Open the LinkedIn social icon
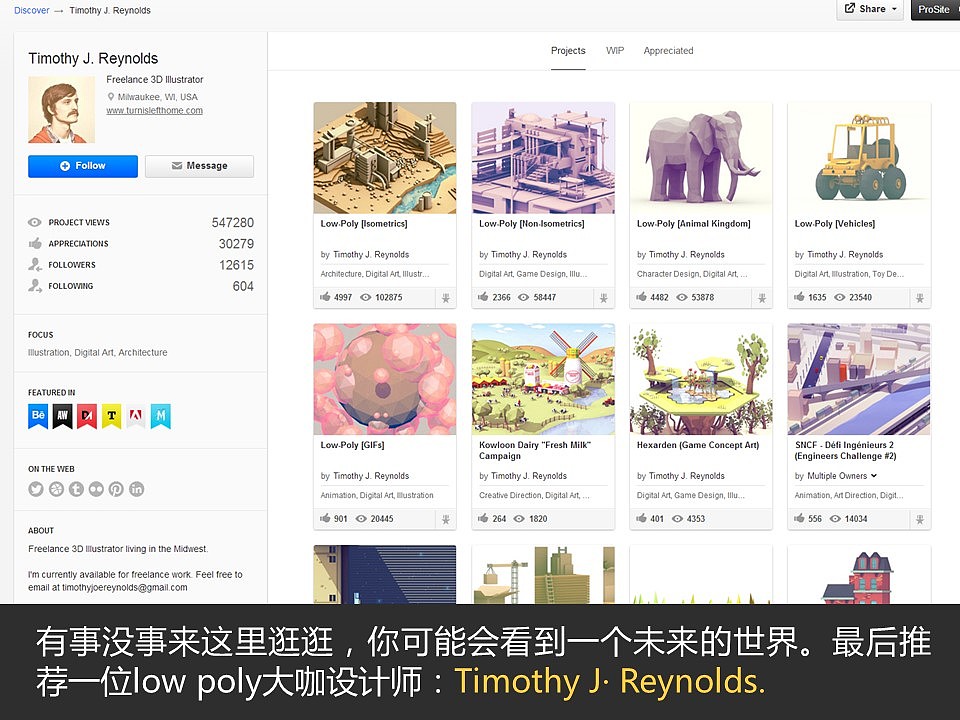The image size is (960, 720). click(136, 489)
